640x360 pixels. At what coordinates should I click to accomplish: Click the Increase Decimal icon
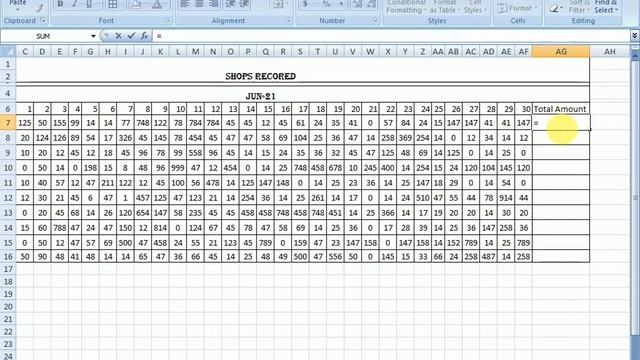[x=358, y=4]
